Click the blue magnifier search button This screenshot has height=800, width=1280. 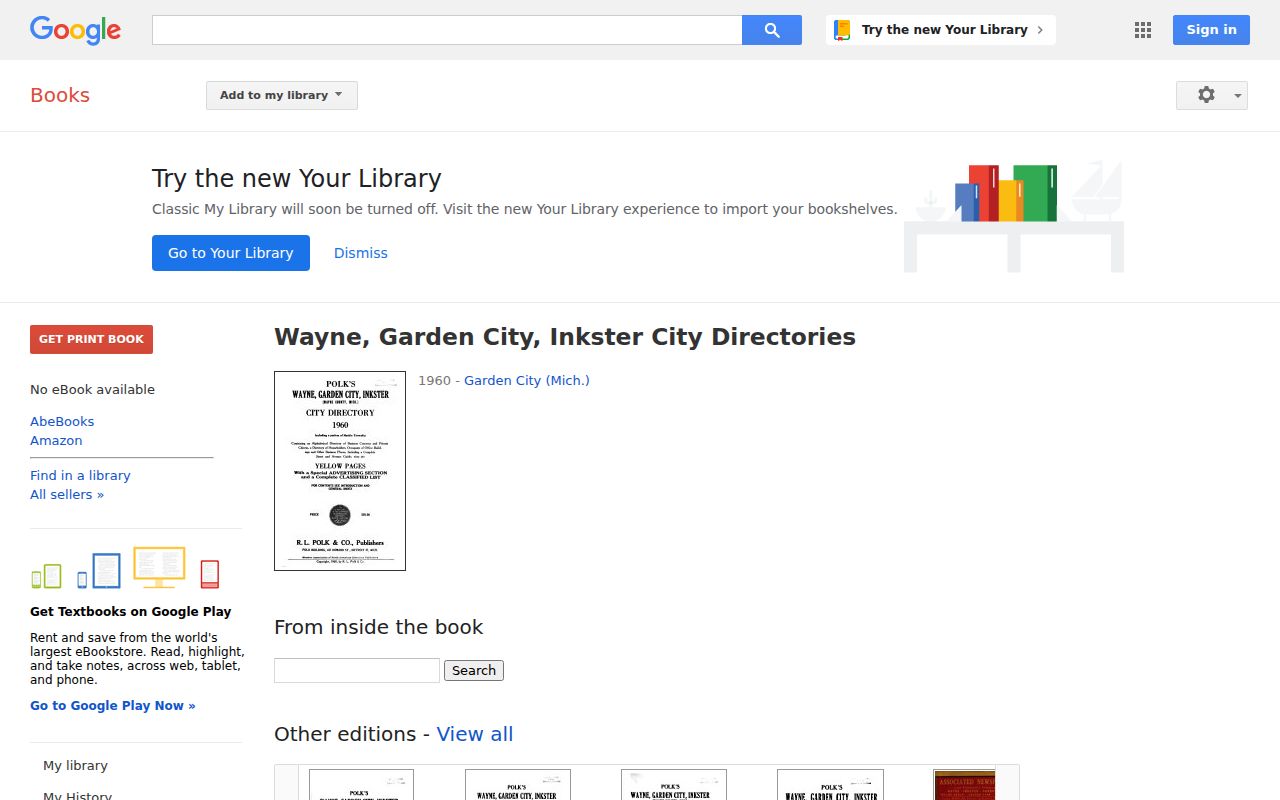[x=772, y=30]
